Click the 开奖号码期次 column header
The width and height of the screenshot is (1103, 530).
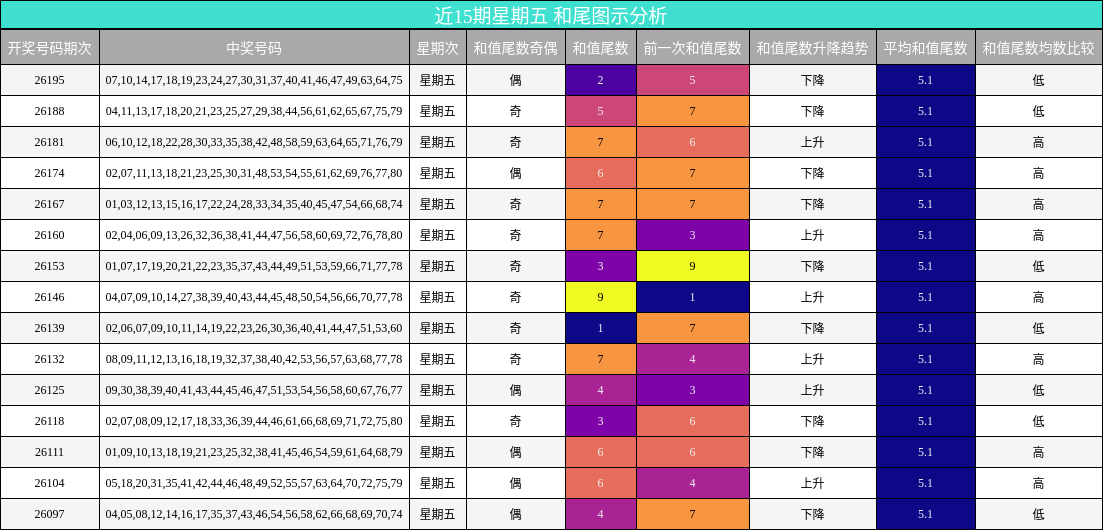click(x=50, y=48)
